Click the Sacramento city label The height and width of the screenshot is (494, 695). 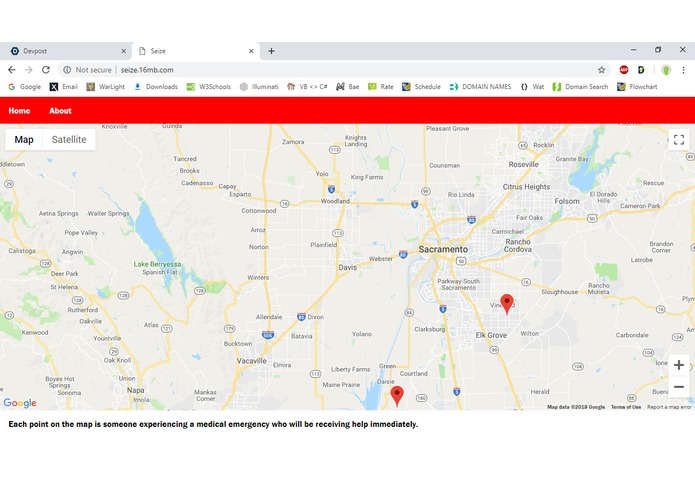pos(443,249)
